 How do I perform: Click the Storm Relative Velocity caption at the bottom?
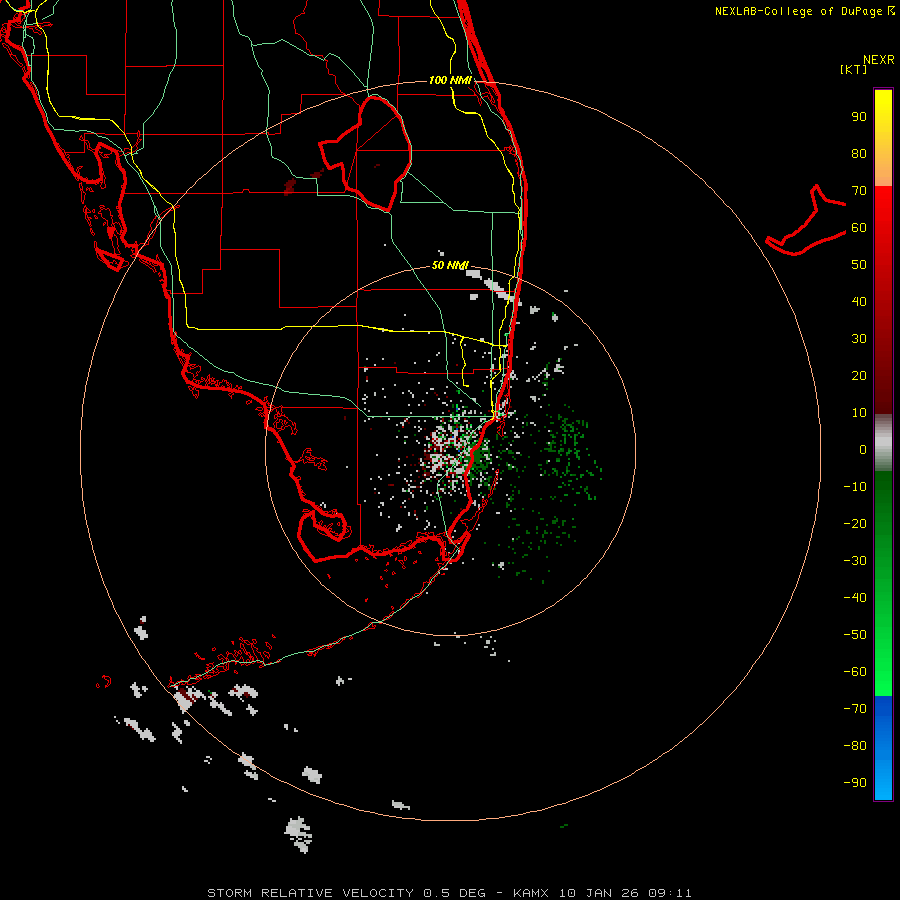pyautogui.click(x=449, y=893)
